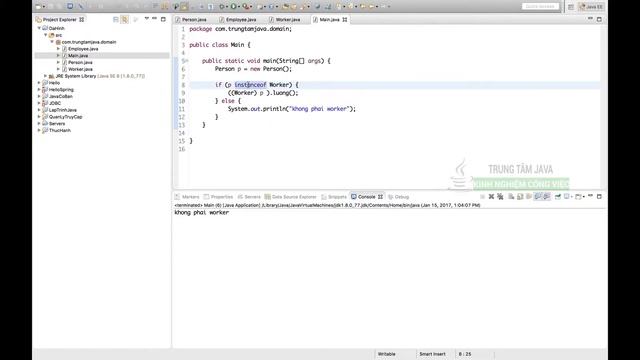Collapse the src folder
This screenshot has width=640, height=360.
pyautogui.click(x=46, y=35)
